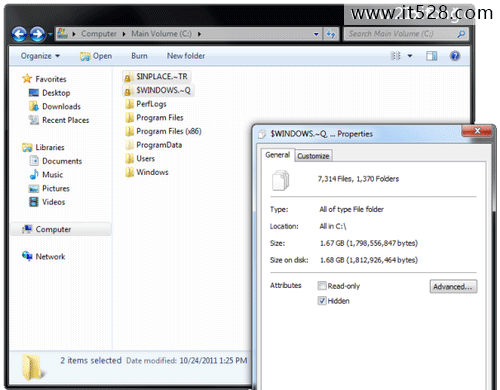
Task: Click the folder icon beside Users
Action: (x=130, y=159)
